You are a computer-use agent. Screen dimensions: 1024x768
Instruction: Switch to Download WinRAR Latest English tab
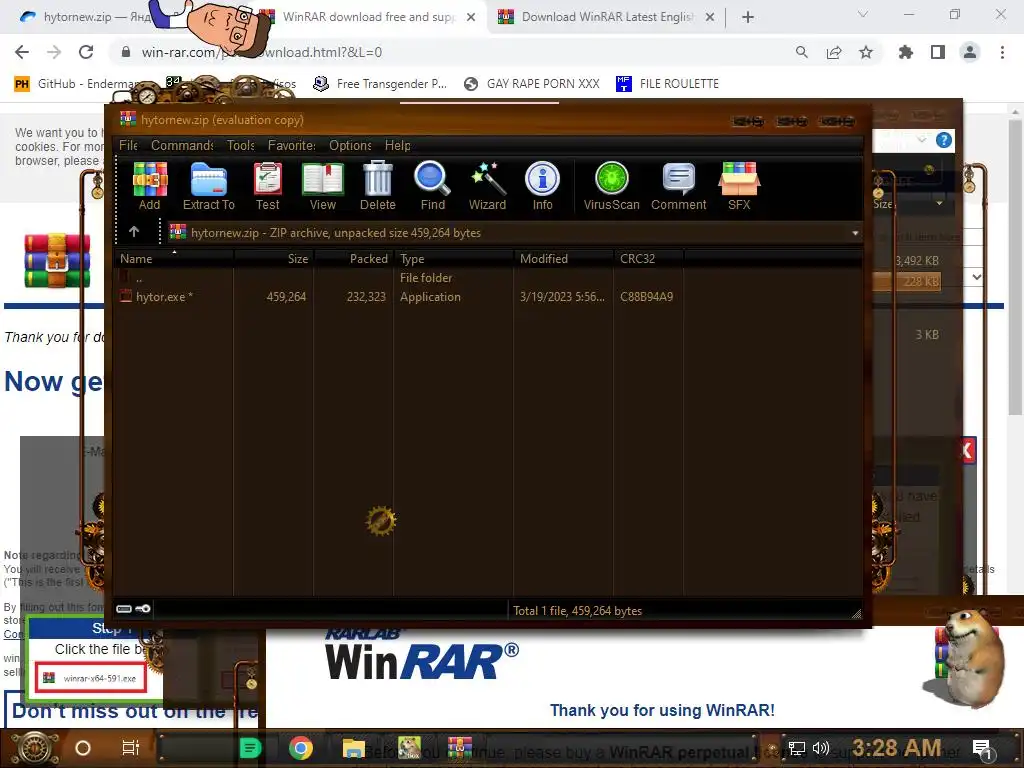(606, 17)
